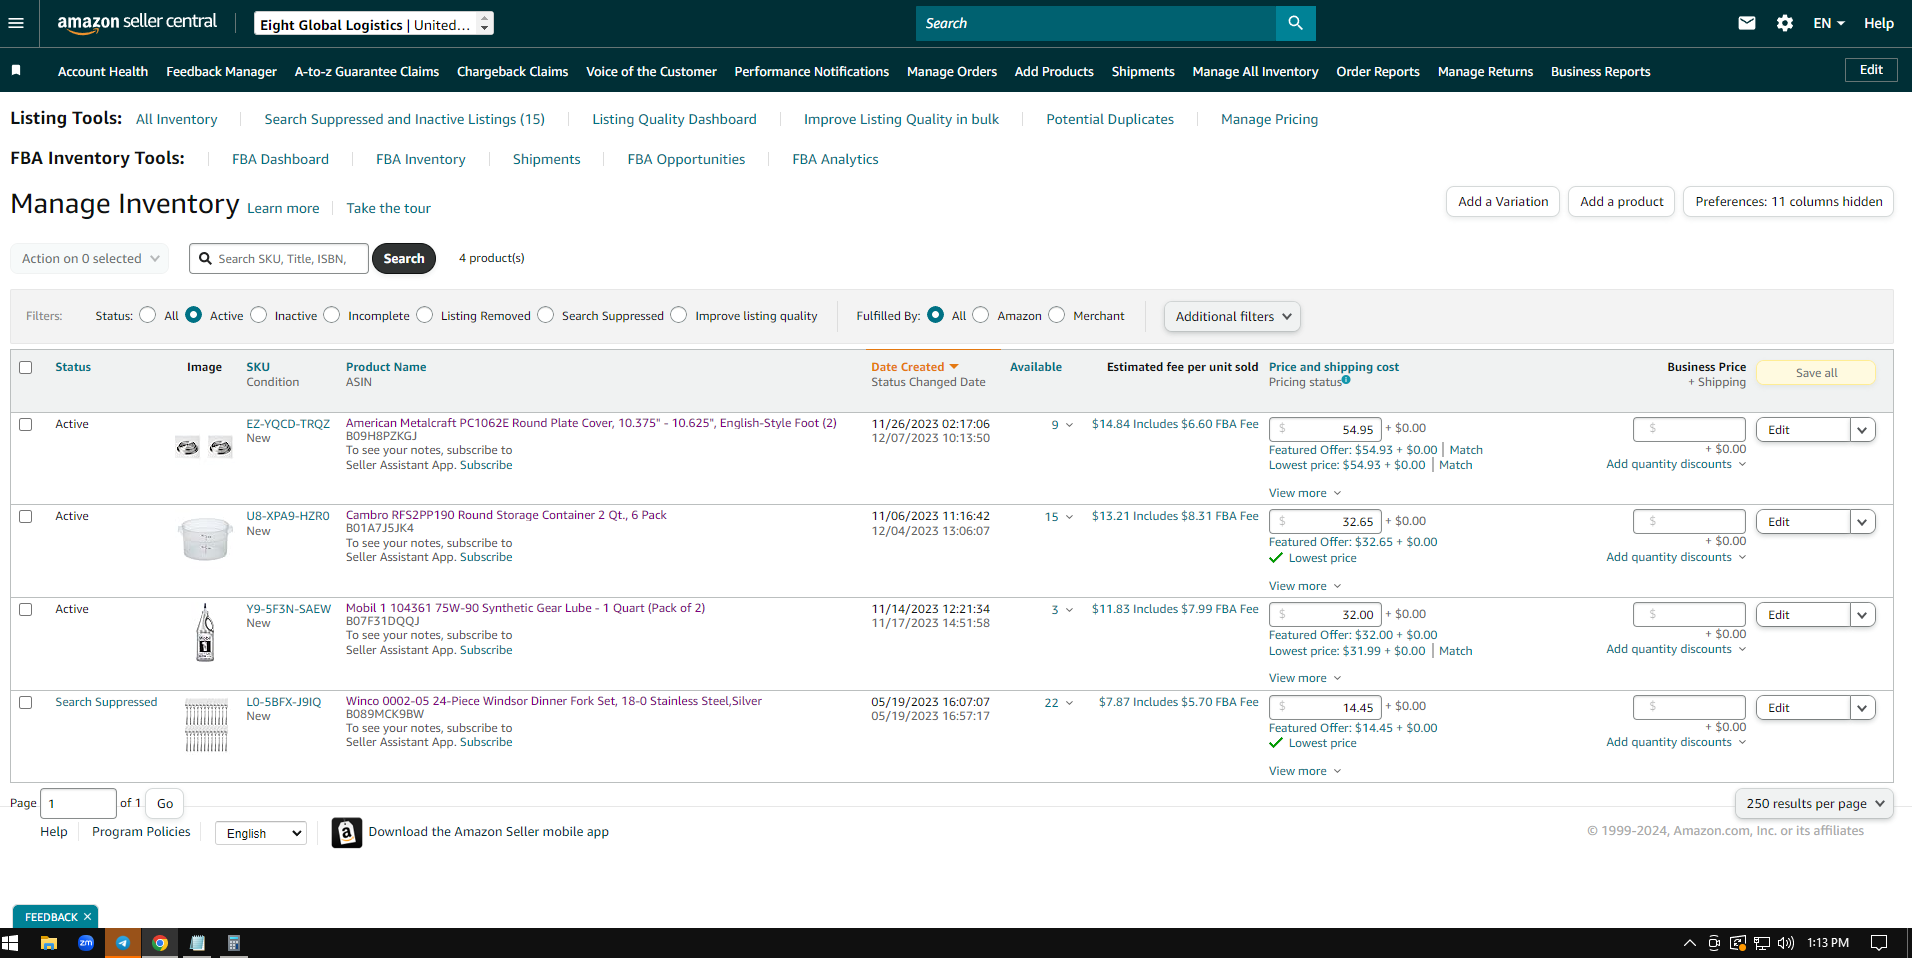The height and width of the screenshot is (958, 1912).
Task: Click the Amazon Seller app icon in footer
Action: [x=347, y=832]
